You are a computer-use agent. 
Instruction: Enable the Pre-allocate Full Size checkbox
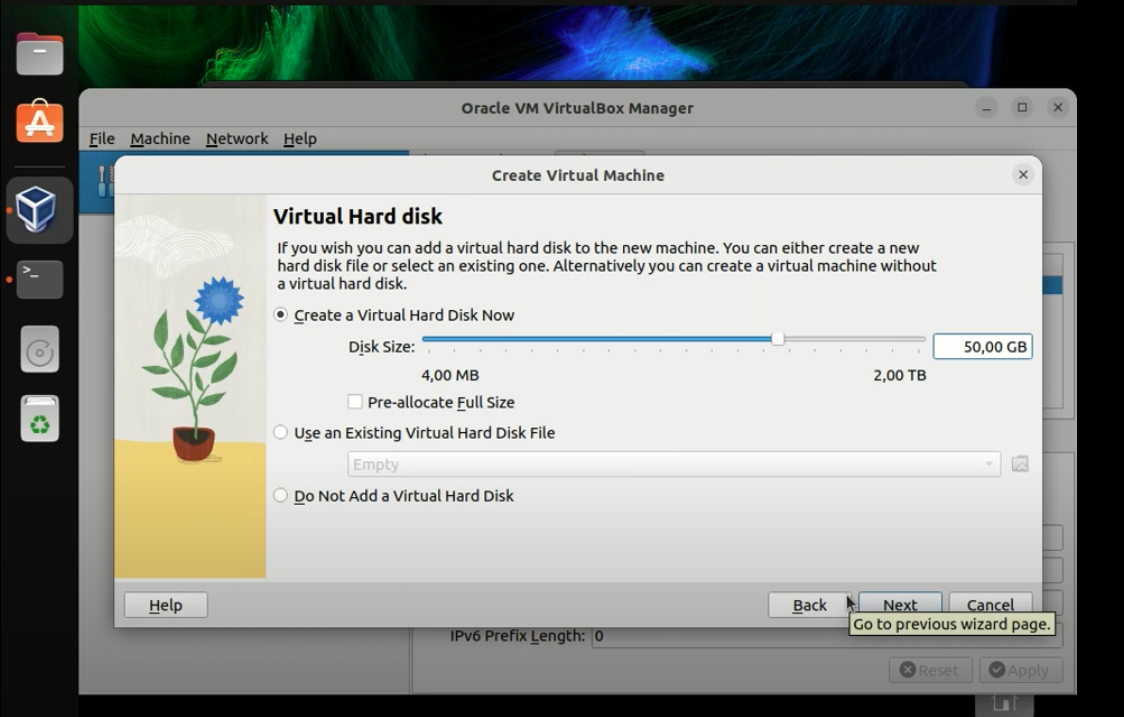[x=355, y=402]
